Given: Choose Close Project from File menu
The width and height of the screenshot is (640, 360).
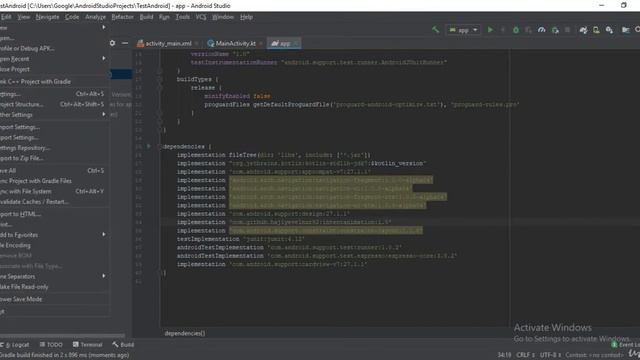Looking at the screenshot, I should pyautogui.click(x=54, y=69).
